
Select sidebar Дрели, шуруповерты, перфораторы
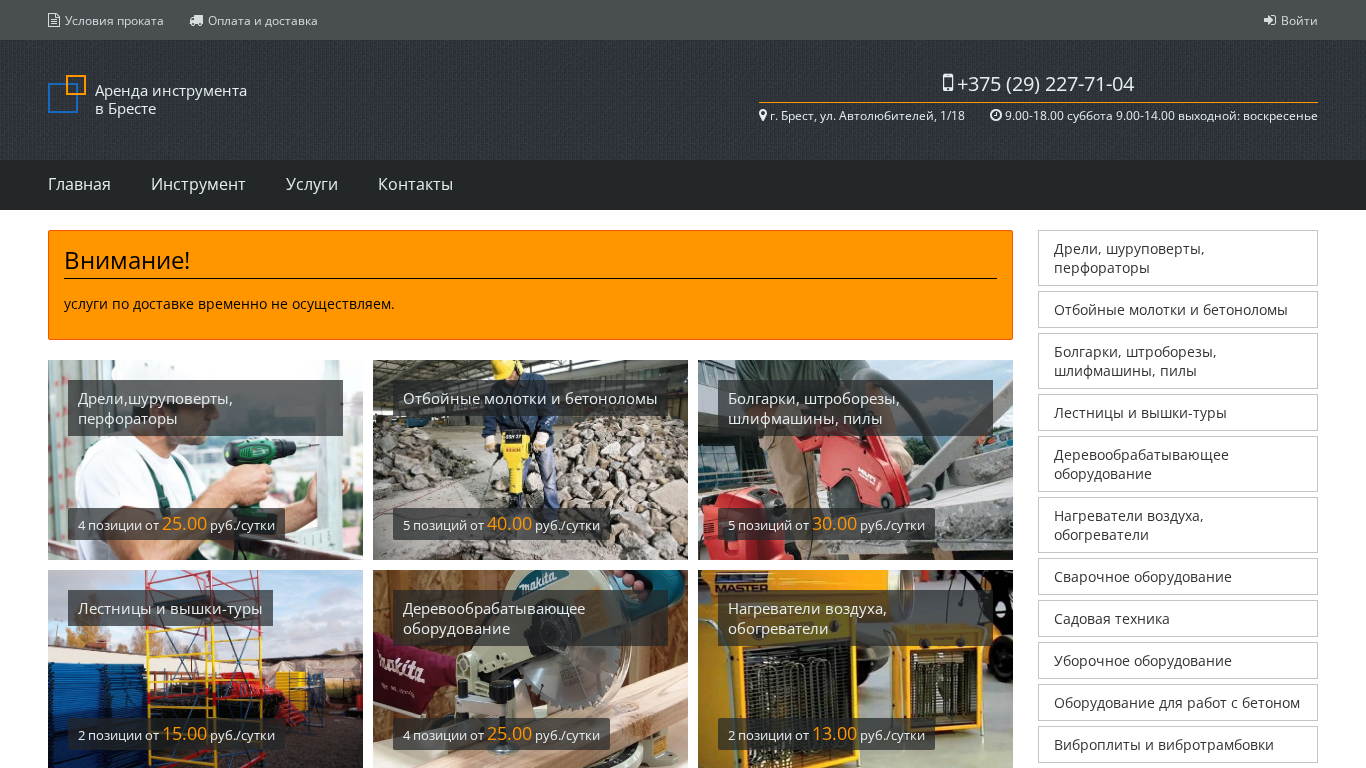[x=1178, y=258]
